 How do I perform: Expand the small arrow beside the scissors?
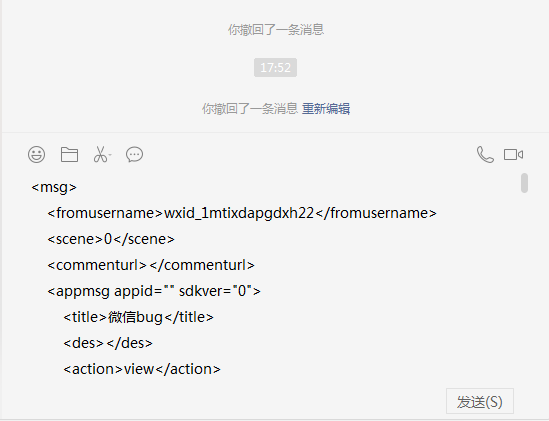110,154
